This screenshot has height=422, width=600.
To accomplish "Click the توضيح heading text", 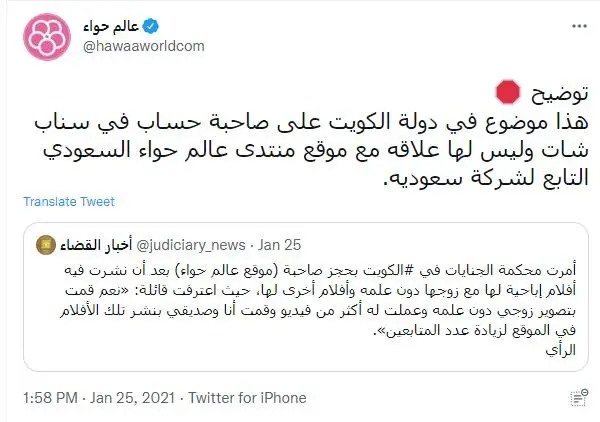I will tap(559, 93).
